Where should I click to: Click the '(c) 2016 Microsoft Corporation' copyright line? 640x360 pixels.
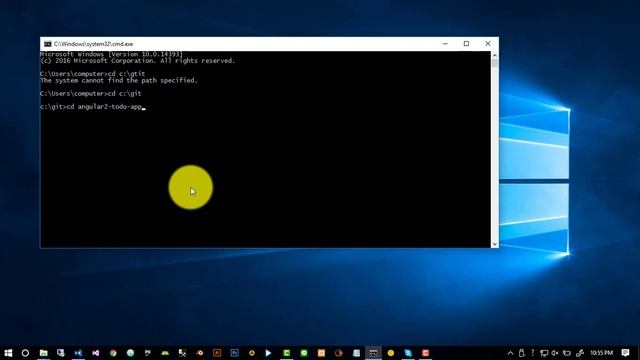click(x=138, y=61)
